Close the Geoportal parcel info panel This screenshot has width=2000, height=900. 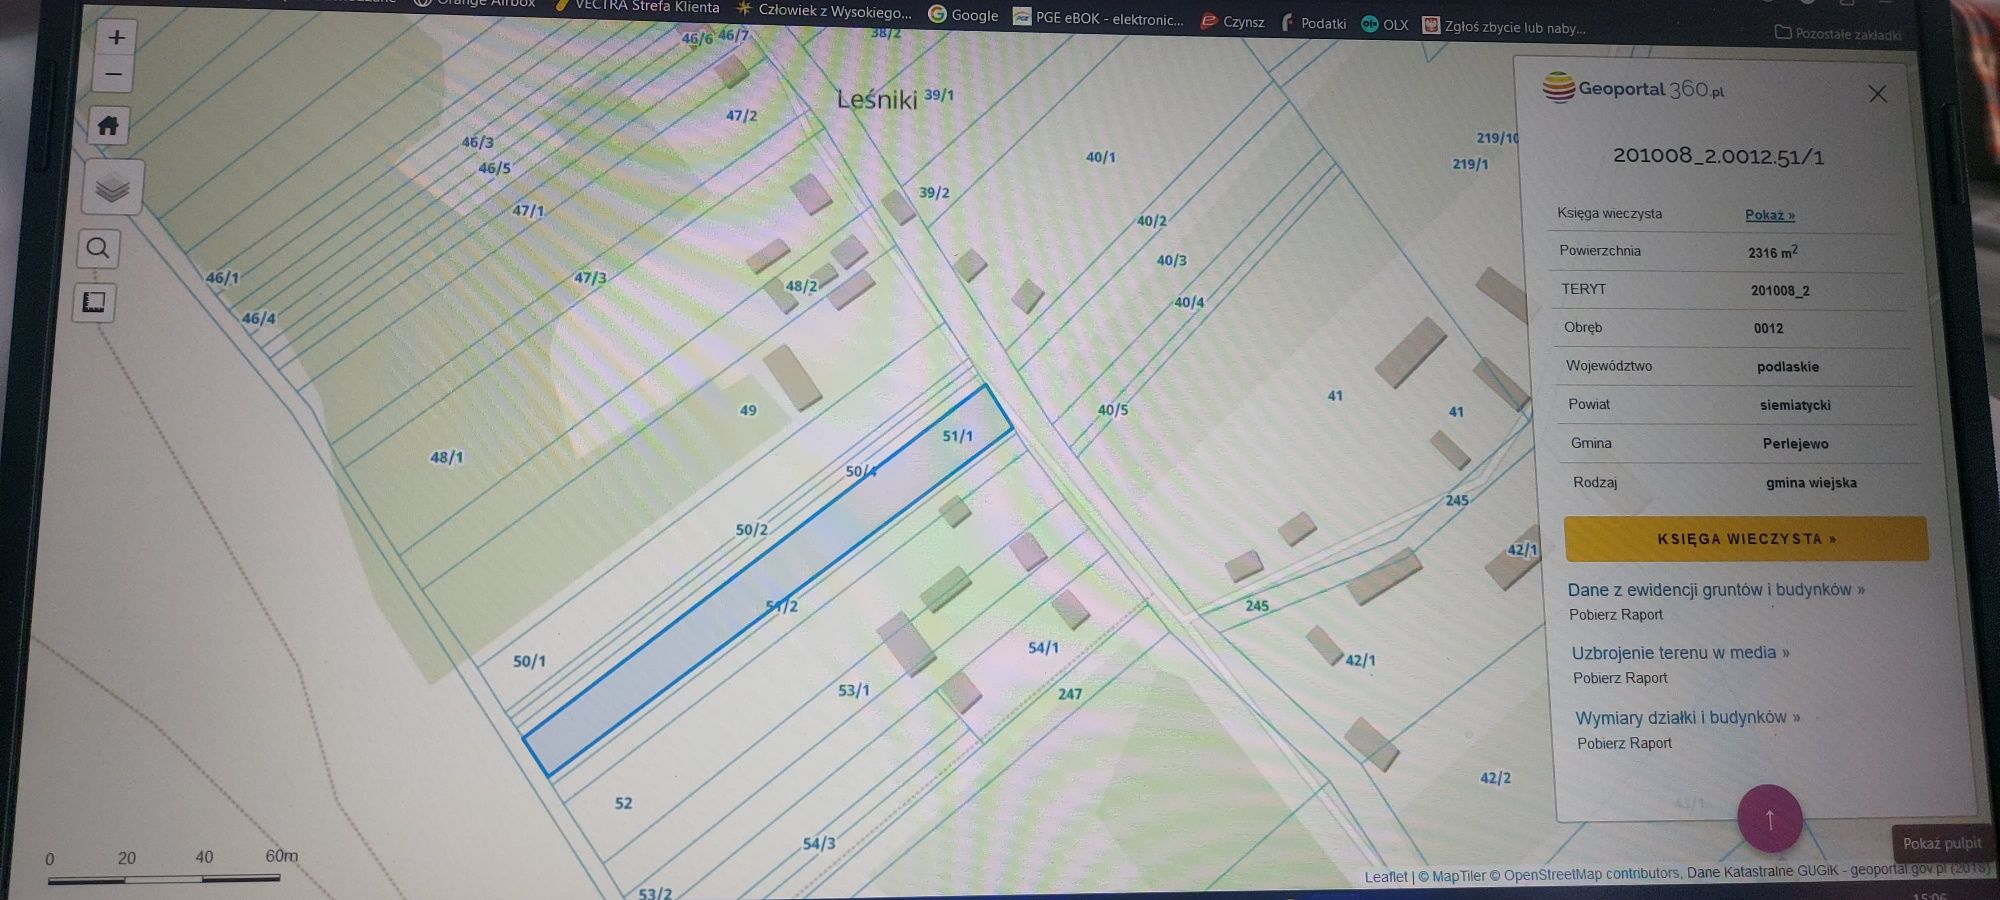pos(1877,94)
